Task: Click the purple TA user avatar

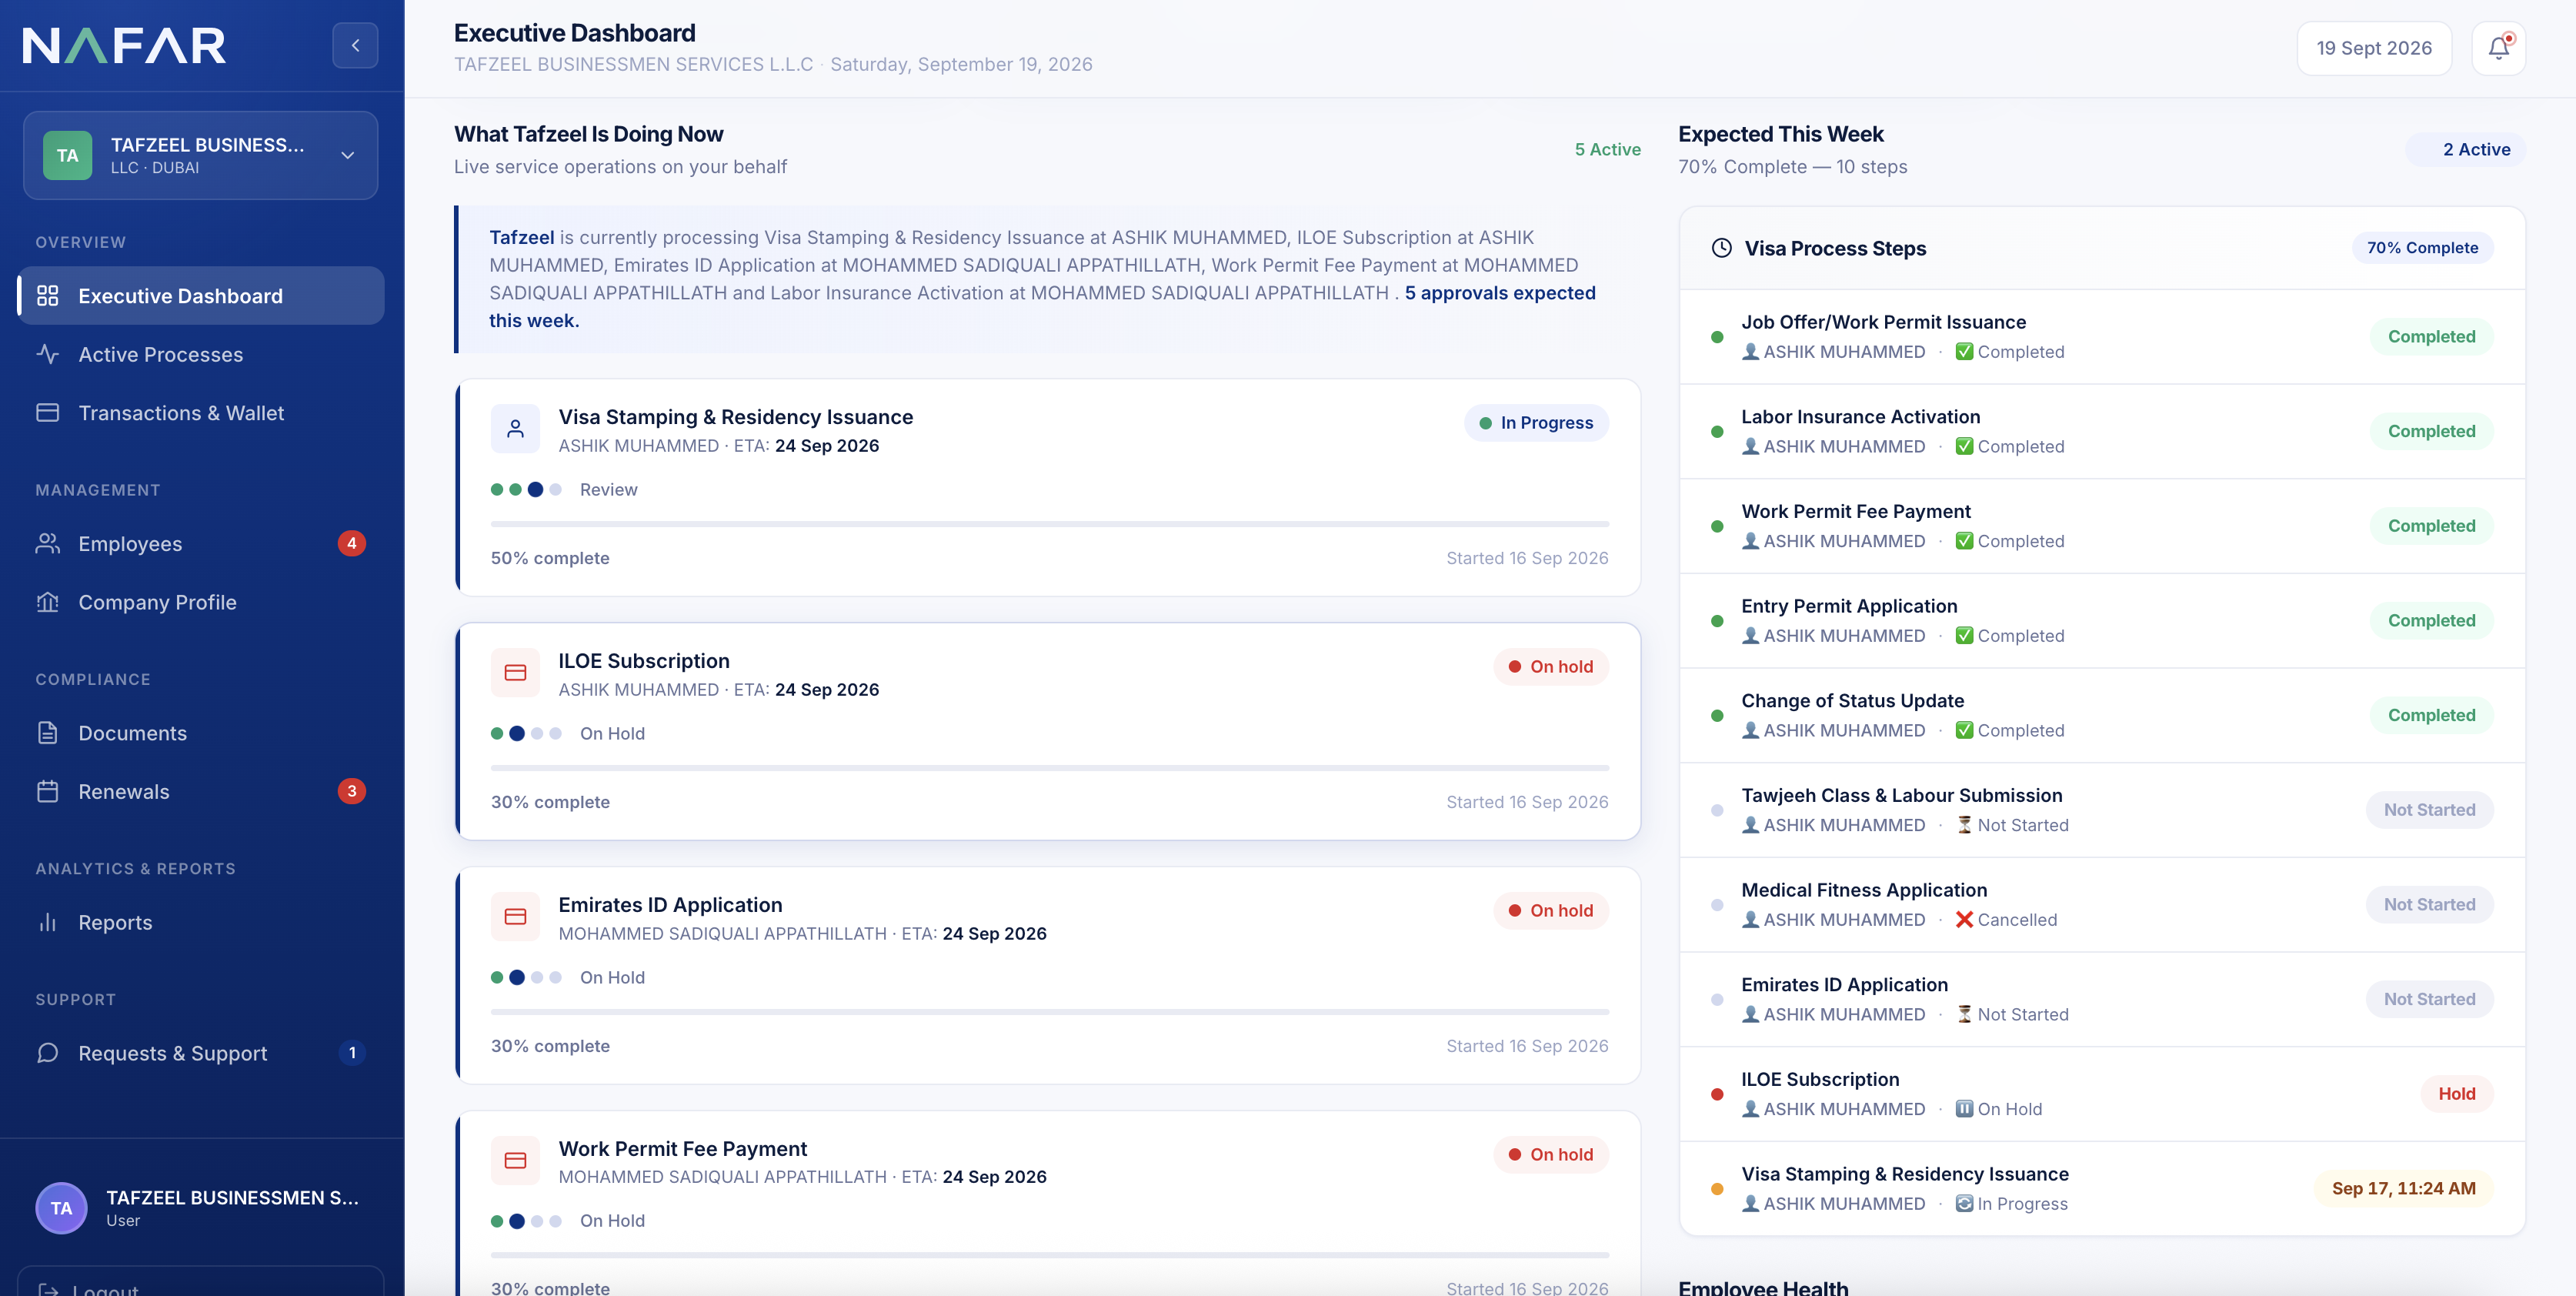Action: click(62, 1208)
